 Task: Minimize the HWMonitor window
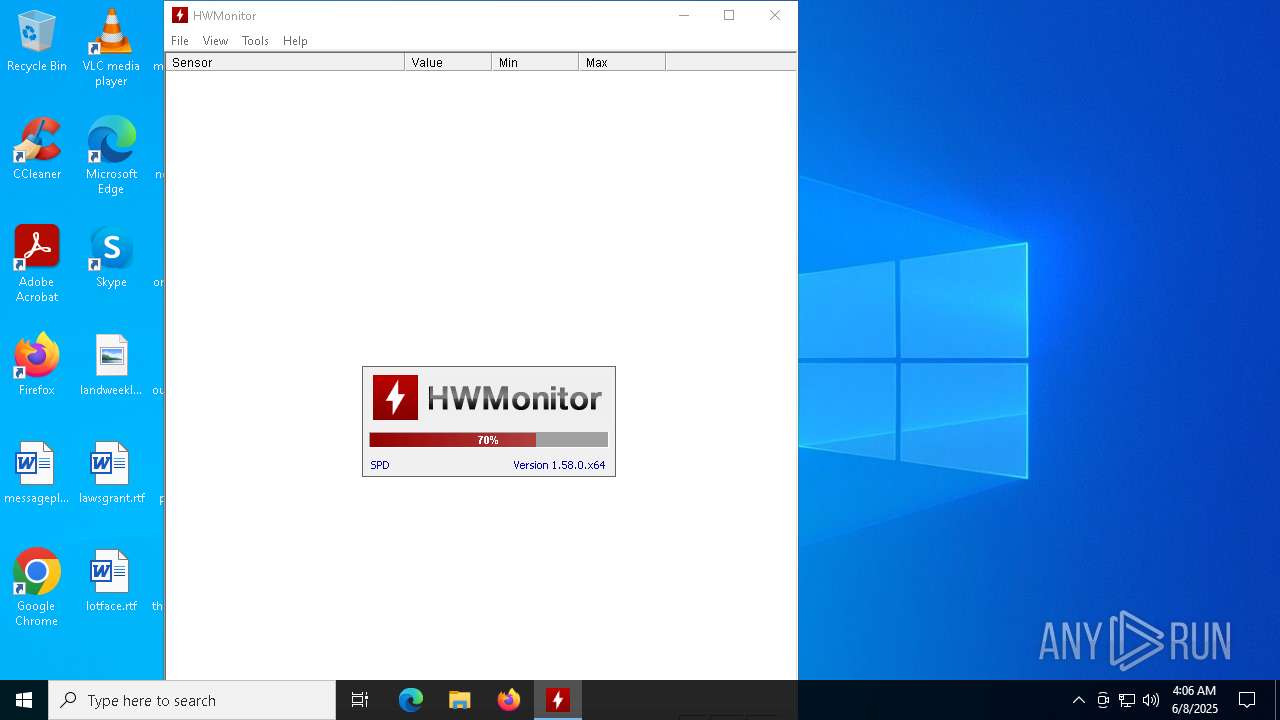pyautogui.click(x=684, y=15)
